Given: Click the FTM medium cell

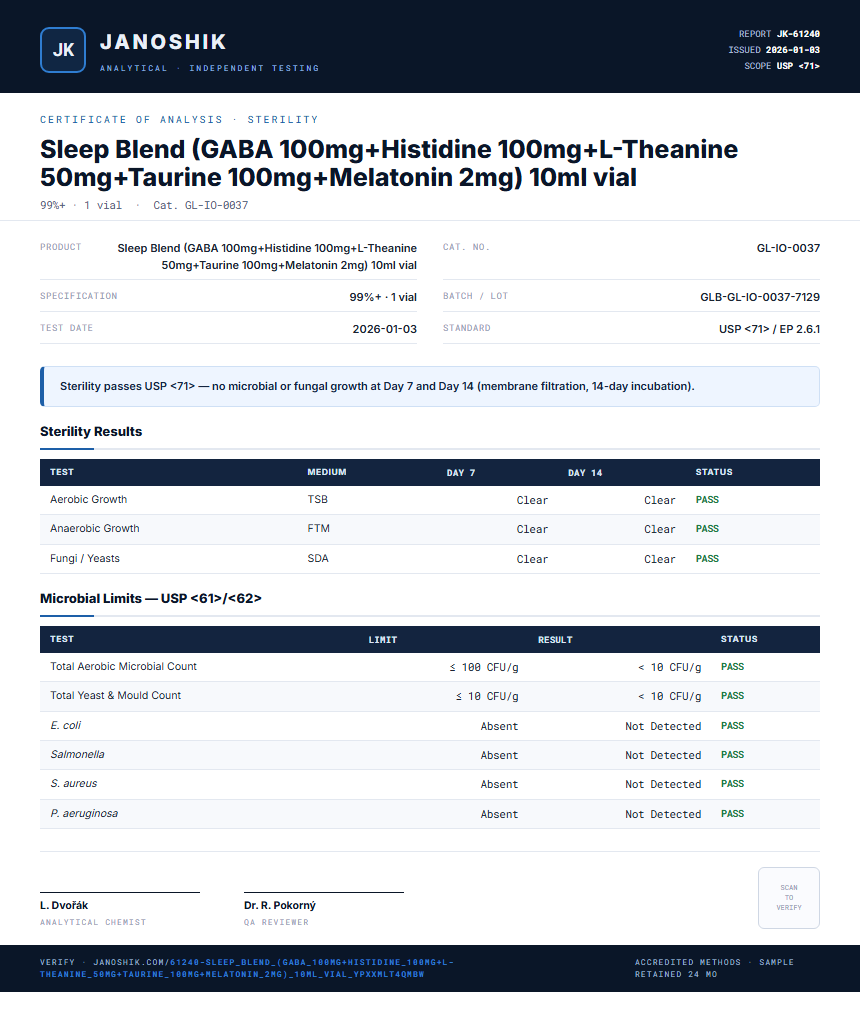Looking at the screenshot, I should click(318, 529).
